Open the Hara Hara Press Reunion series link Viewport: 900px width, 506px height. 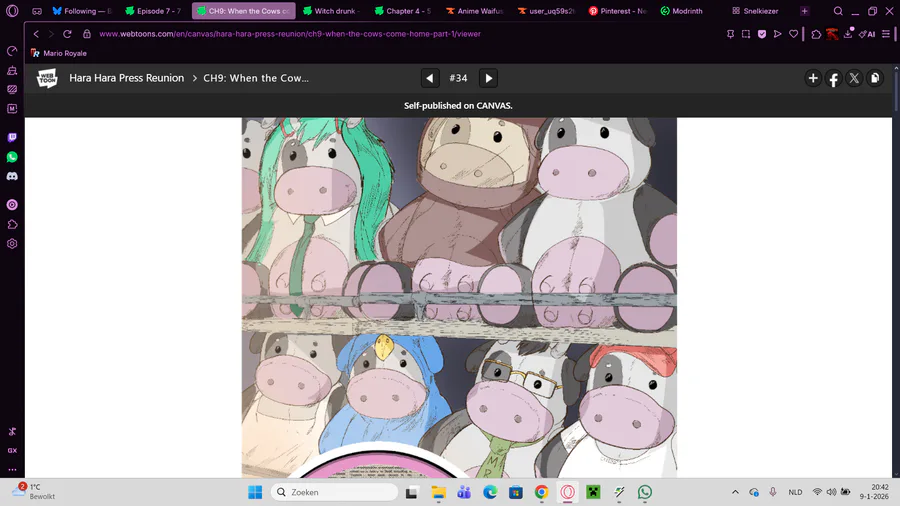126,78
